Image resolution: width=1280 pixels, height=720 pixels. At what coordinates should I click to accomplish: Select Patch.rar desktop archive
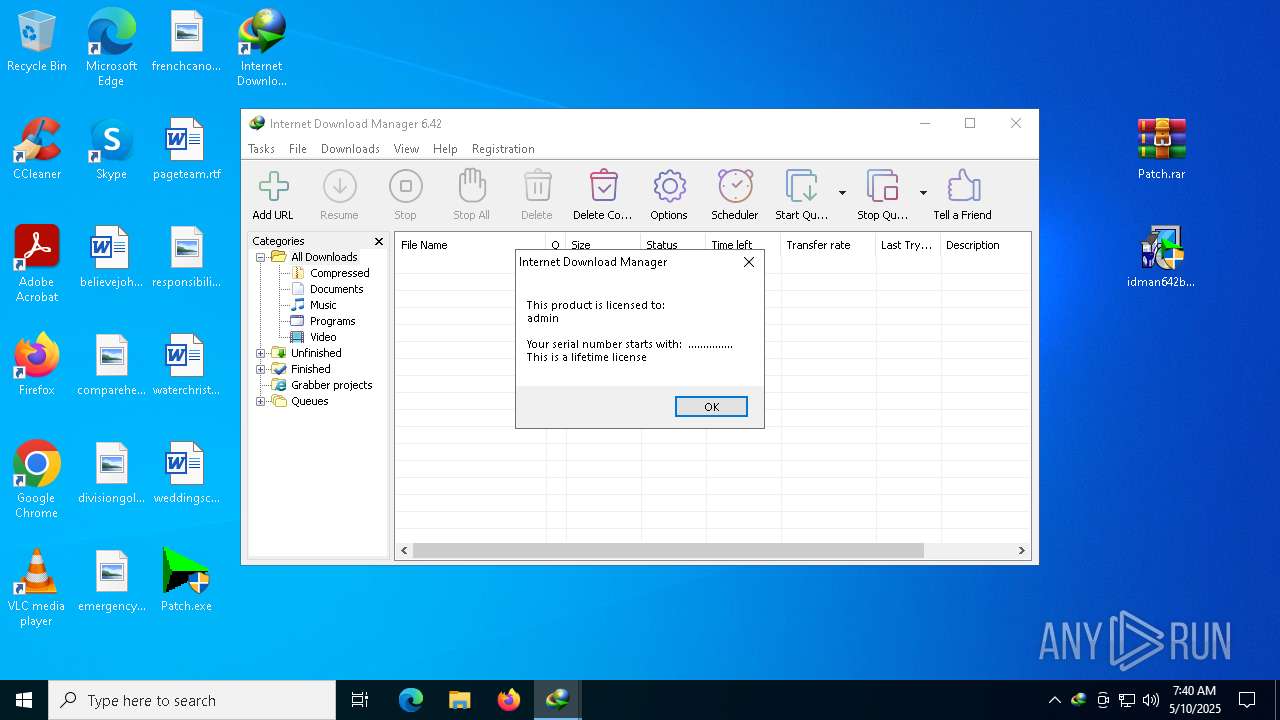pos(1161,149)
